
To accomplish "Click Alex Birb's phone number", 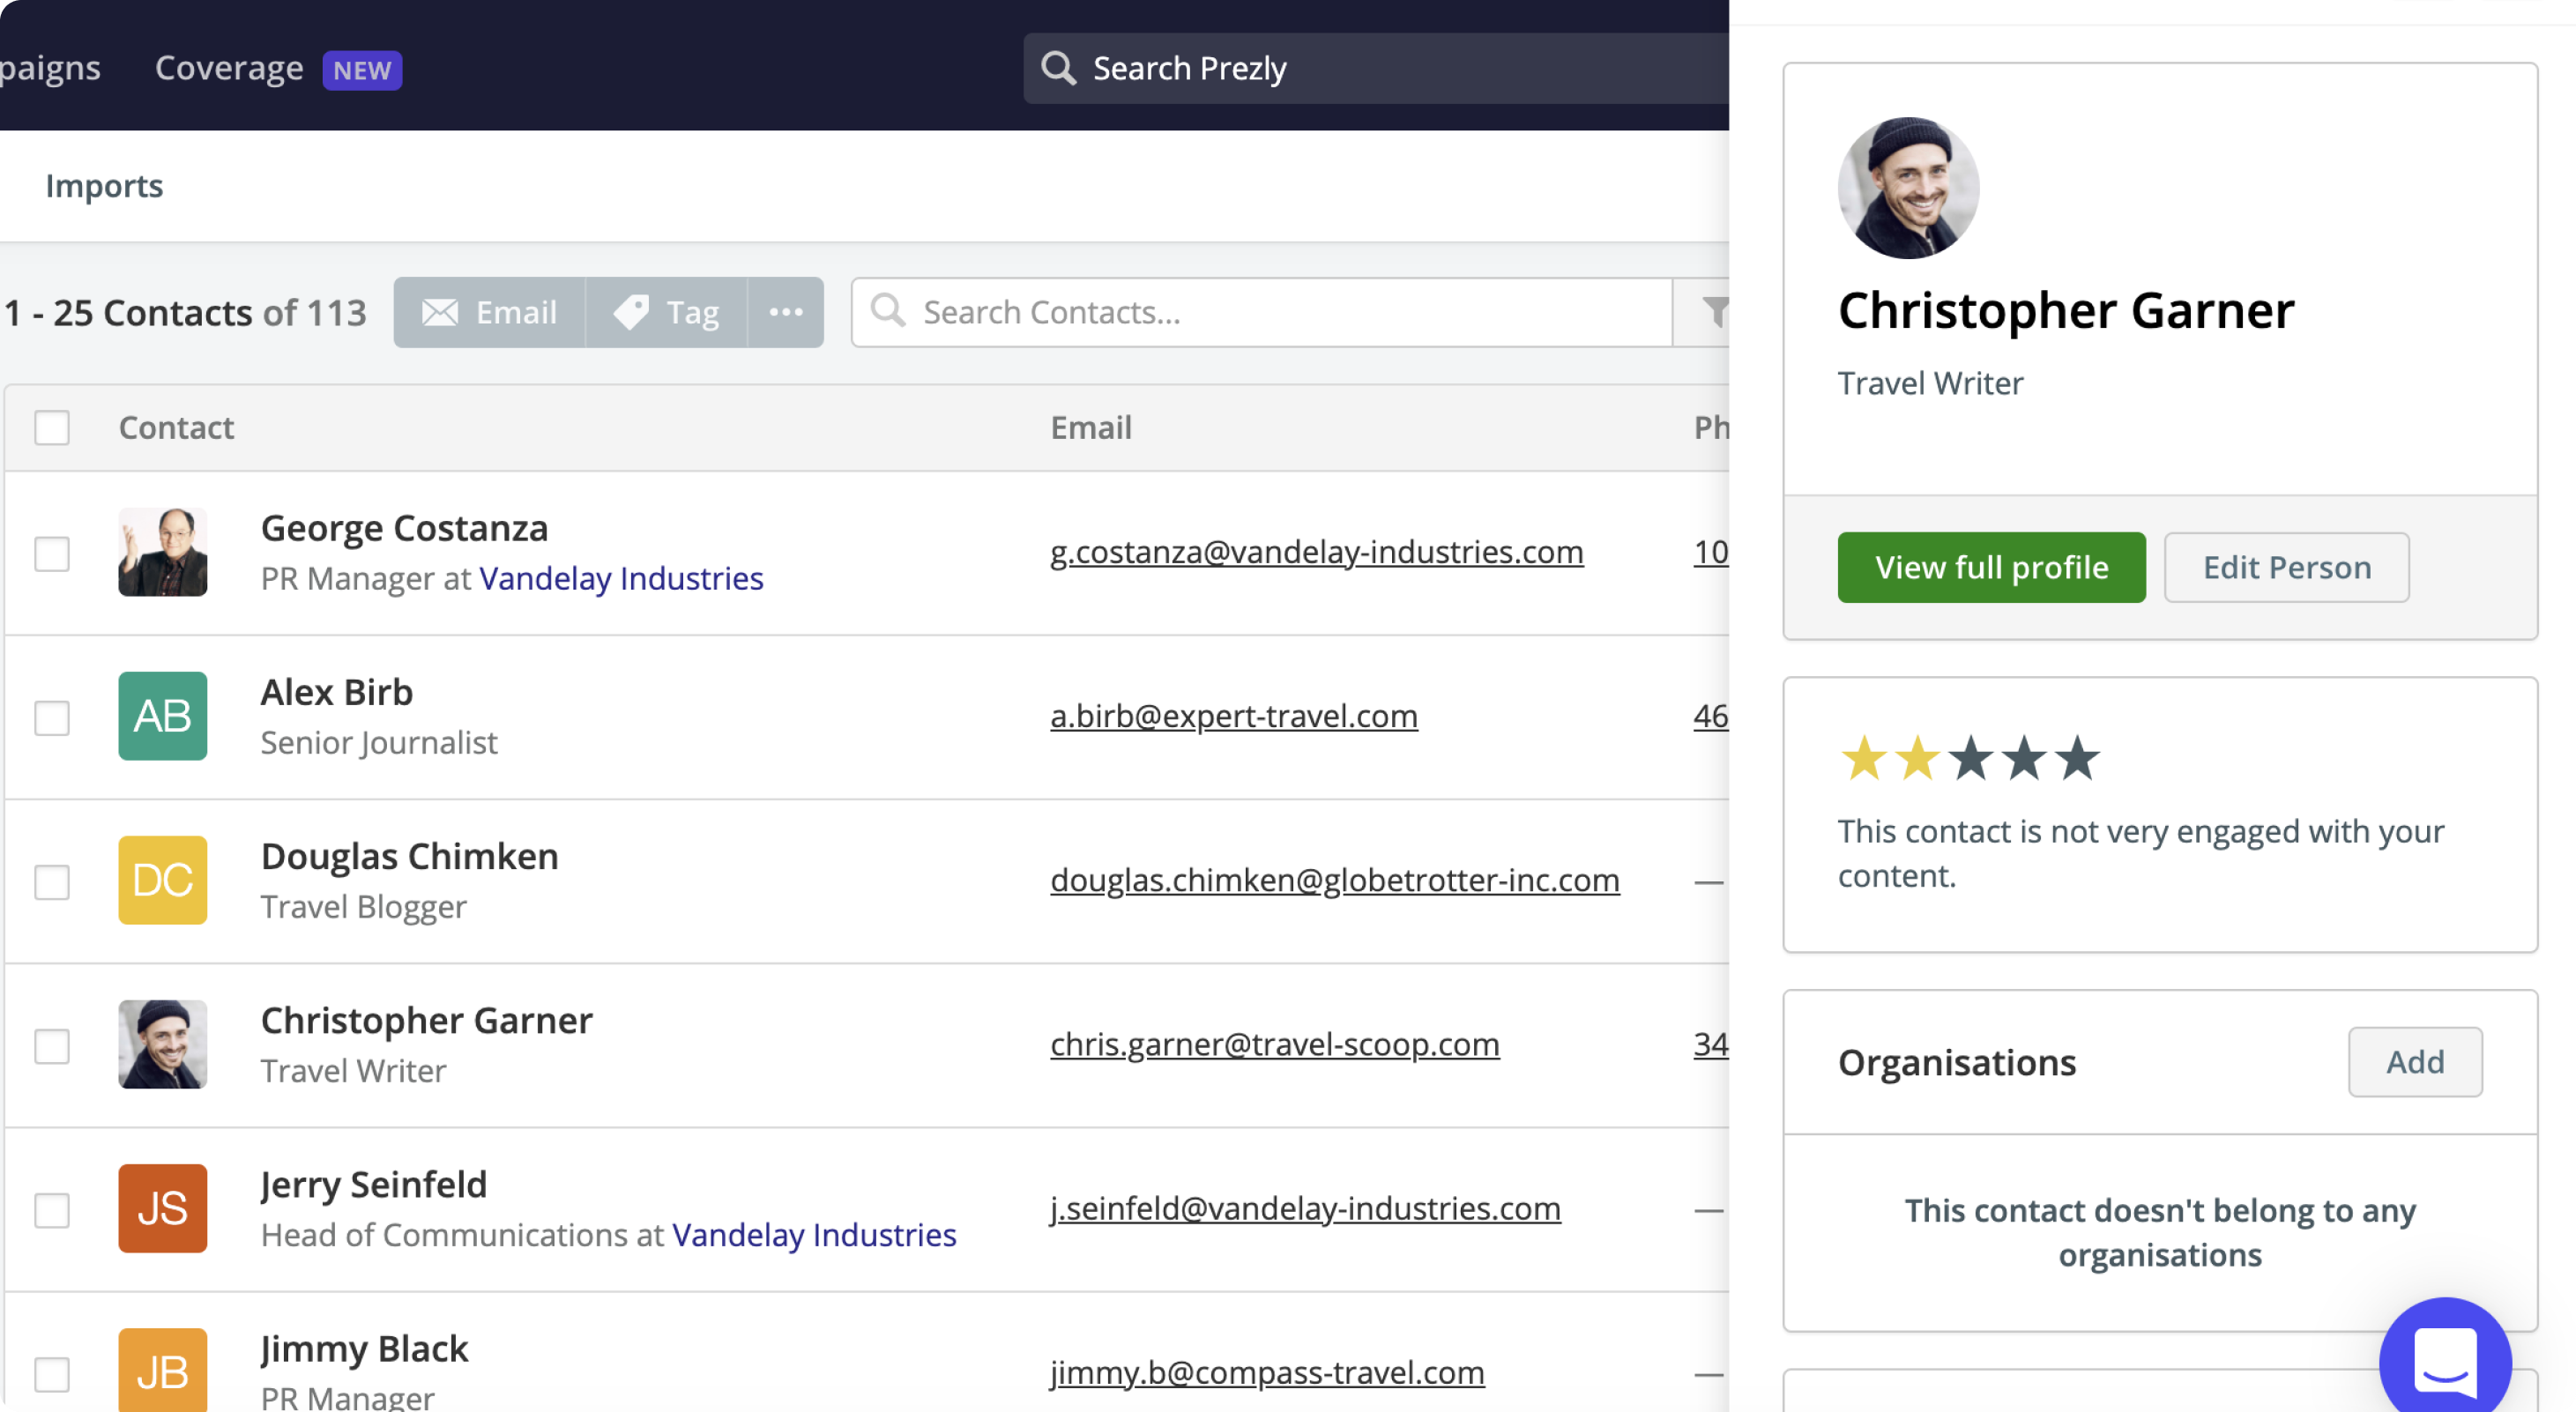I will coord(1711,716).
